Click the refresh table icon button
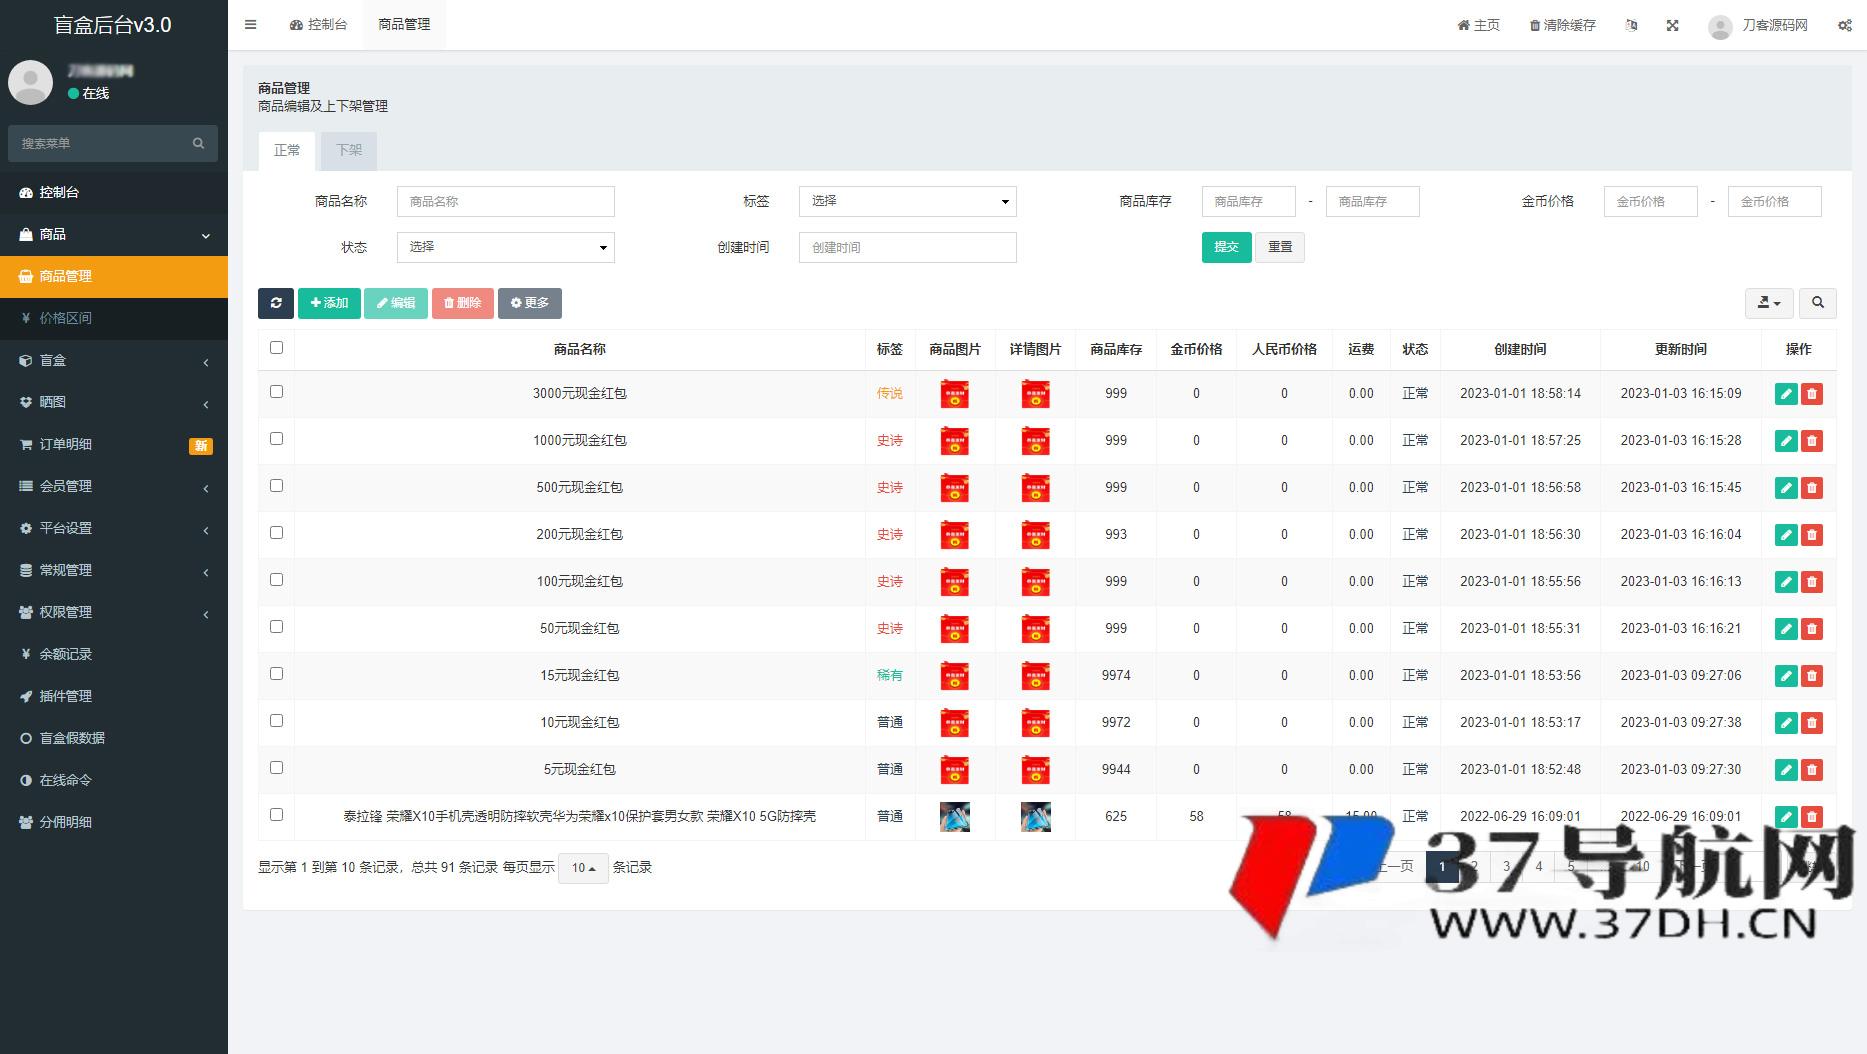This screenshot has height=1054, width=1867. (275, 303)
